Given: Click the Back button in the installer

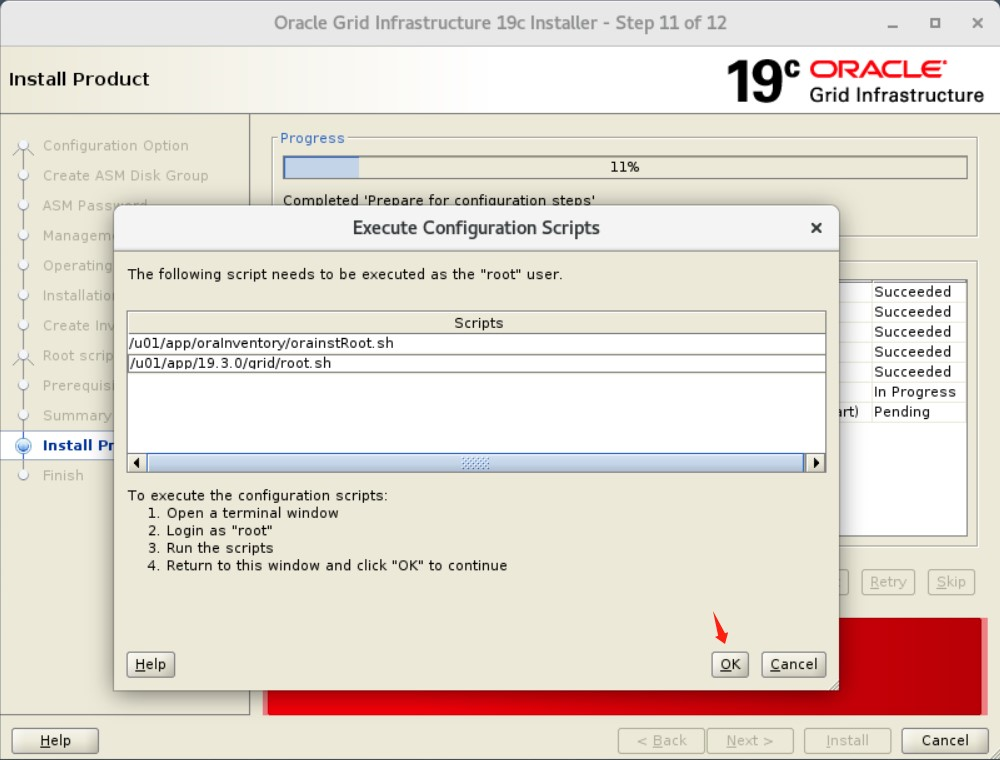Looking at the screenshot, I should coord(661,740).
